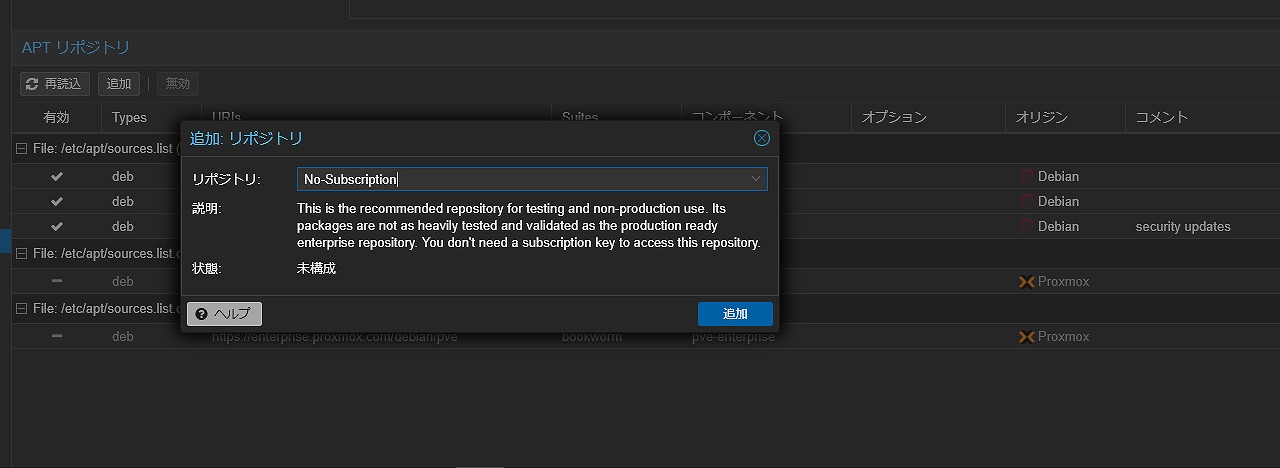This screenshot has width=1280, height=468.
Task: Sort by the Types column header
Action: (151, 117)
